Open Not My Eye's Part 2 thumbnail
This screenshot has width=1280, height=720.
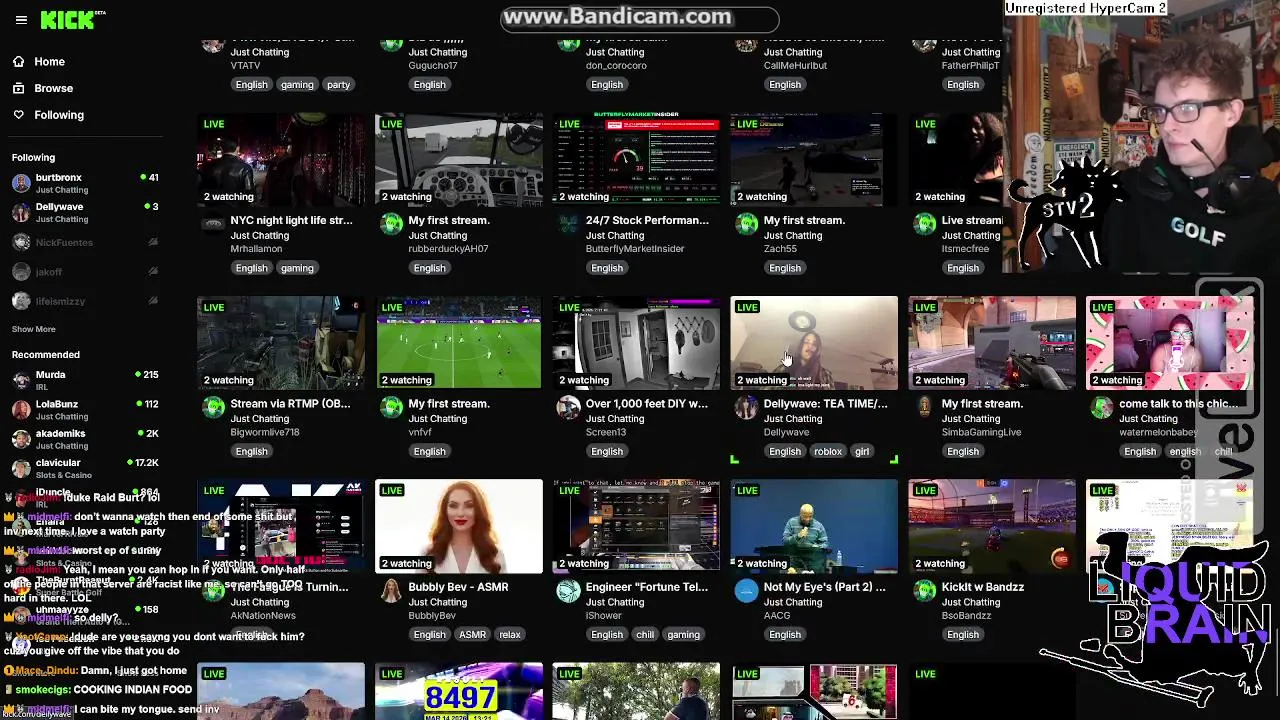(x=814, y=526)
